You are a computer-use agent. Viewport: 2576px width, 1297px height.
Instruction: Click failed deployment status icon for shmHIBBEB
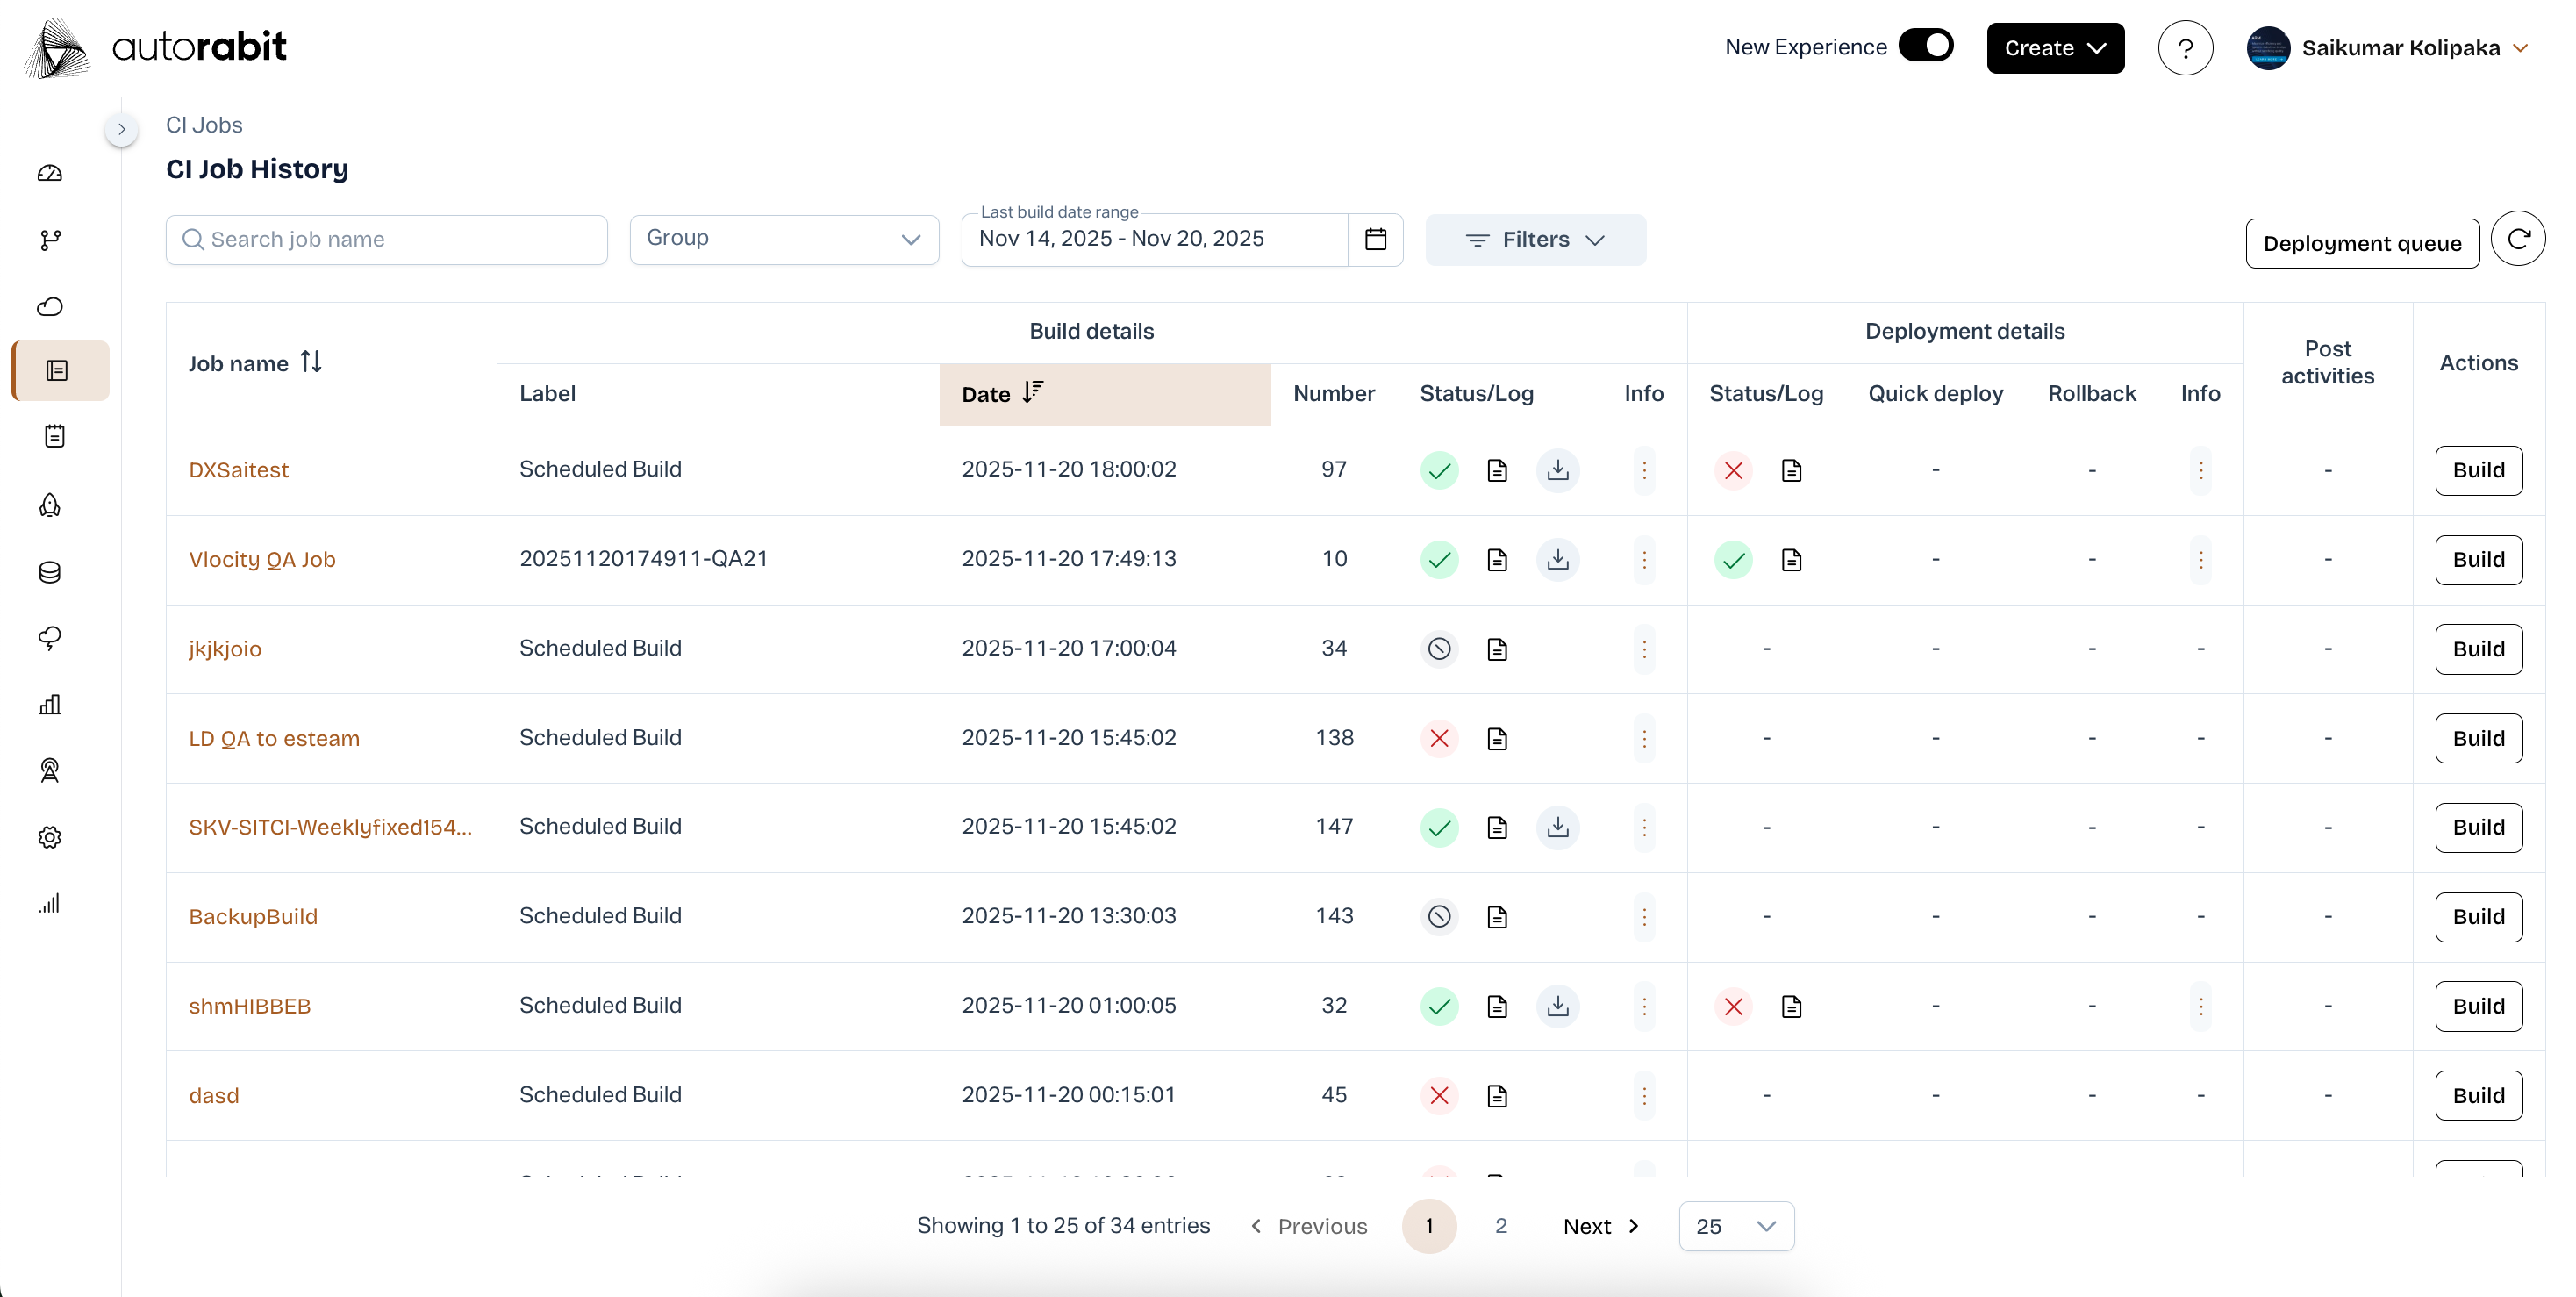pos(1733,1006)
